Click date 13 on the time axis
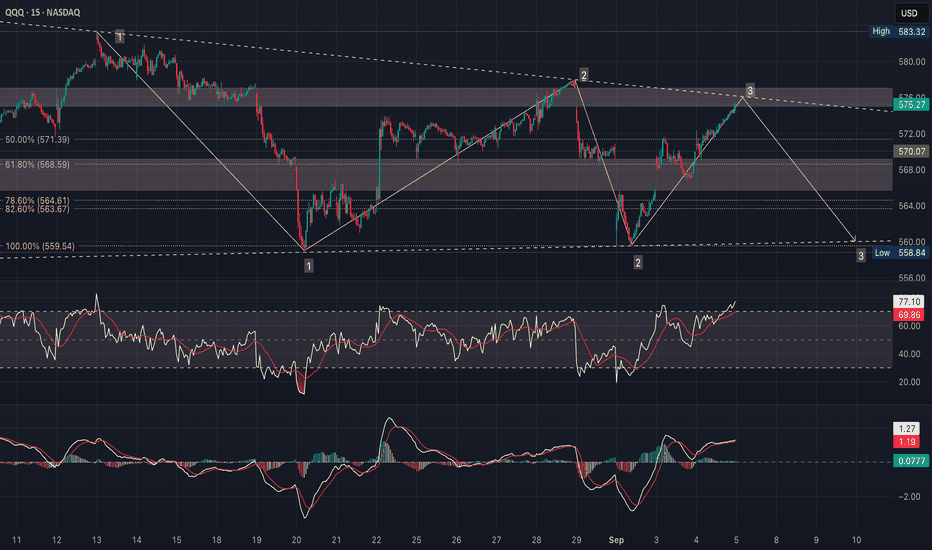Viewport: 932px width, 550px height. coord(96,540)
